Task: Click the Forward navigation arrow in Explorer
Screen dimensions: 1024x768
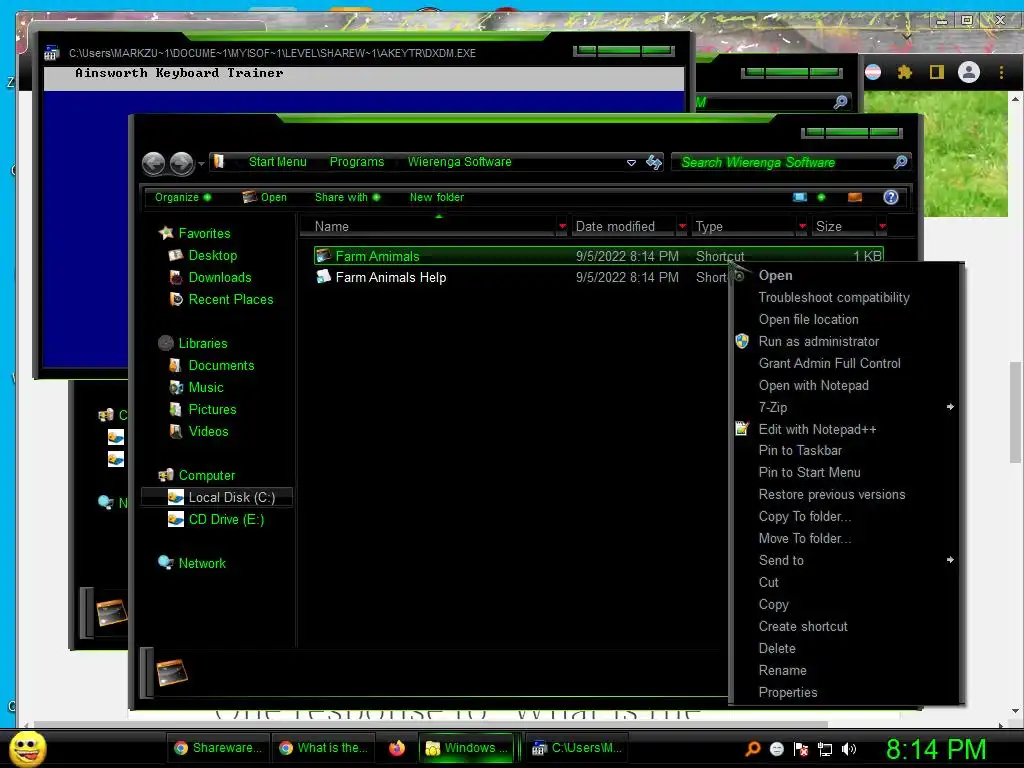Action: coord(182,163)
